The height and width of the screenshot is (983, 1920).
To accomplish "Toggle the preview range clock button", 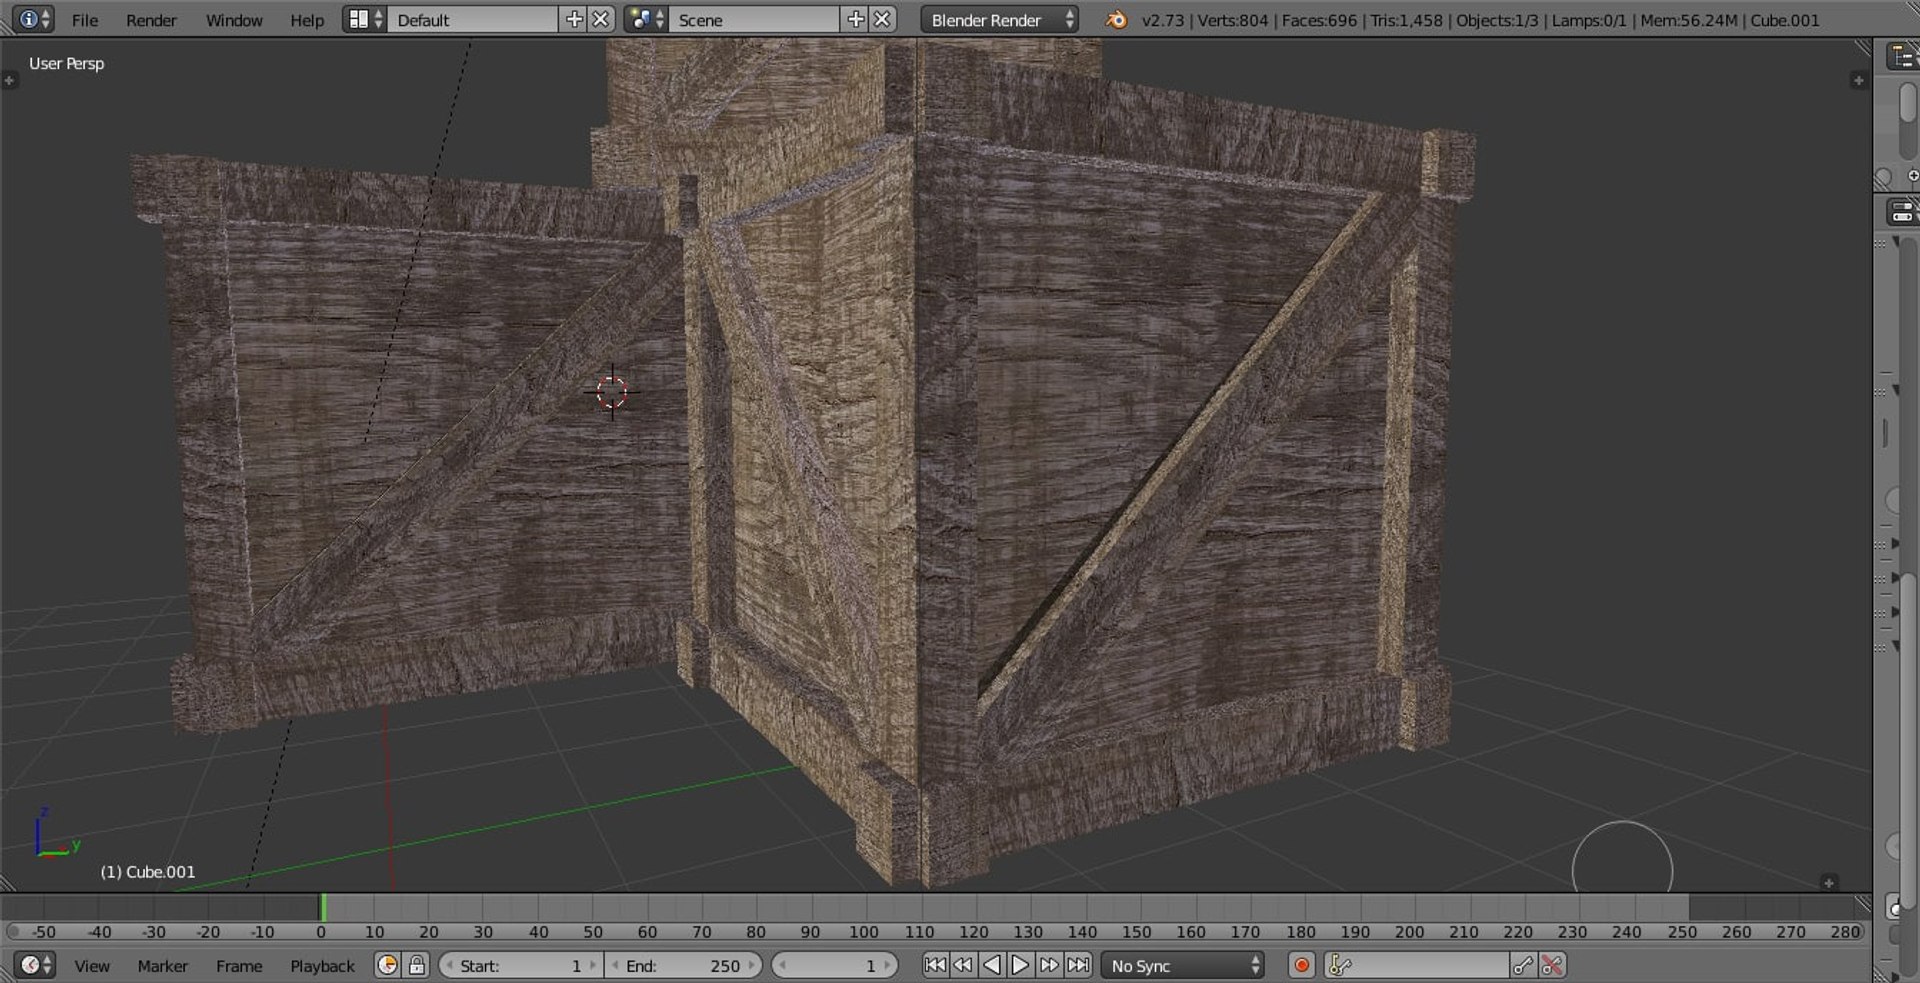I will point(387,965).
